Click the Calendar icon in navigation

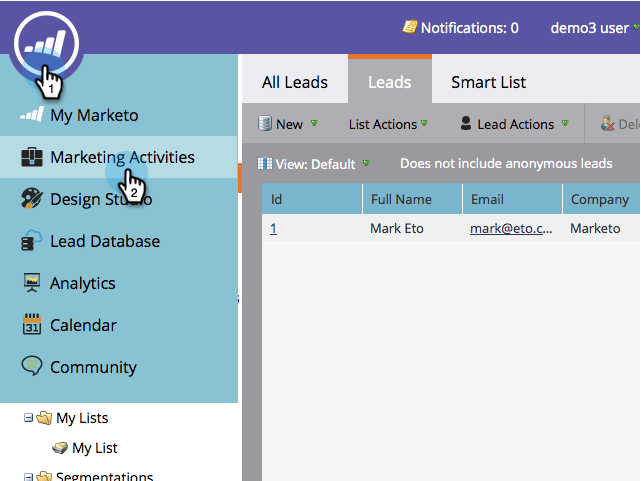point(31,325)
